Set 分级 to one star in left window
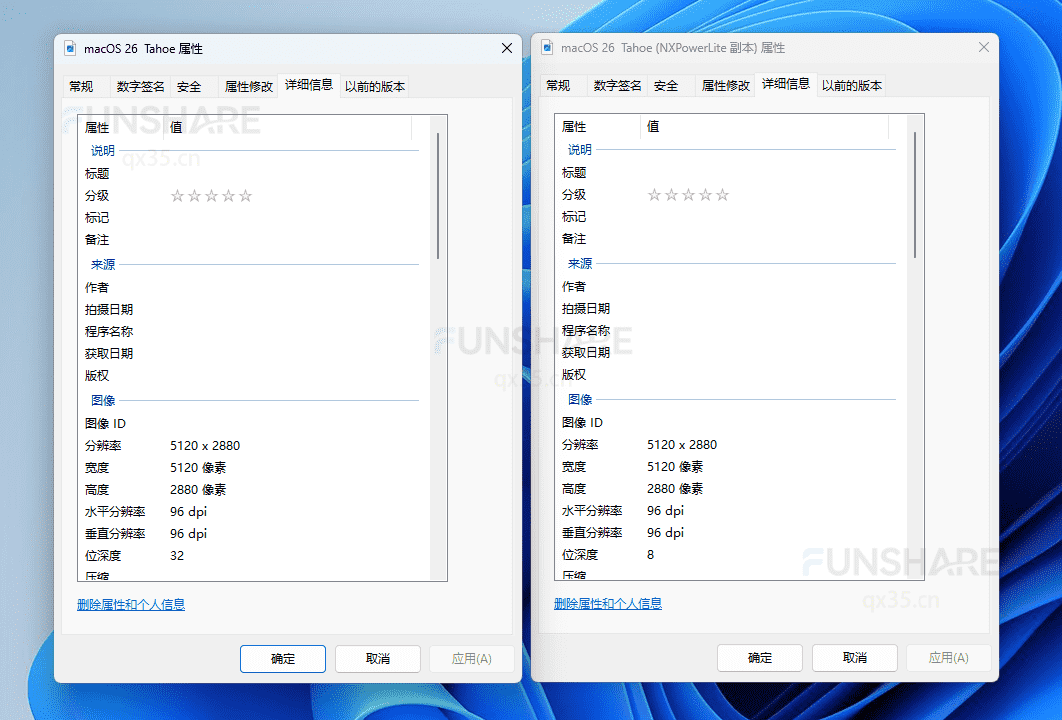Screen dimensions: 1062x720 [177, 196]
